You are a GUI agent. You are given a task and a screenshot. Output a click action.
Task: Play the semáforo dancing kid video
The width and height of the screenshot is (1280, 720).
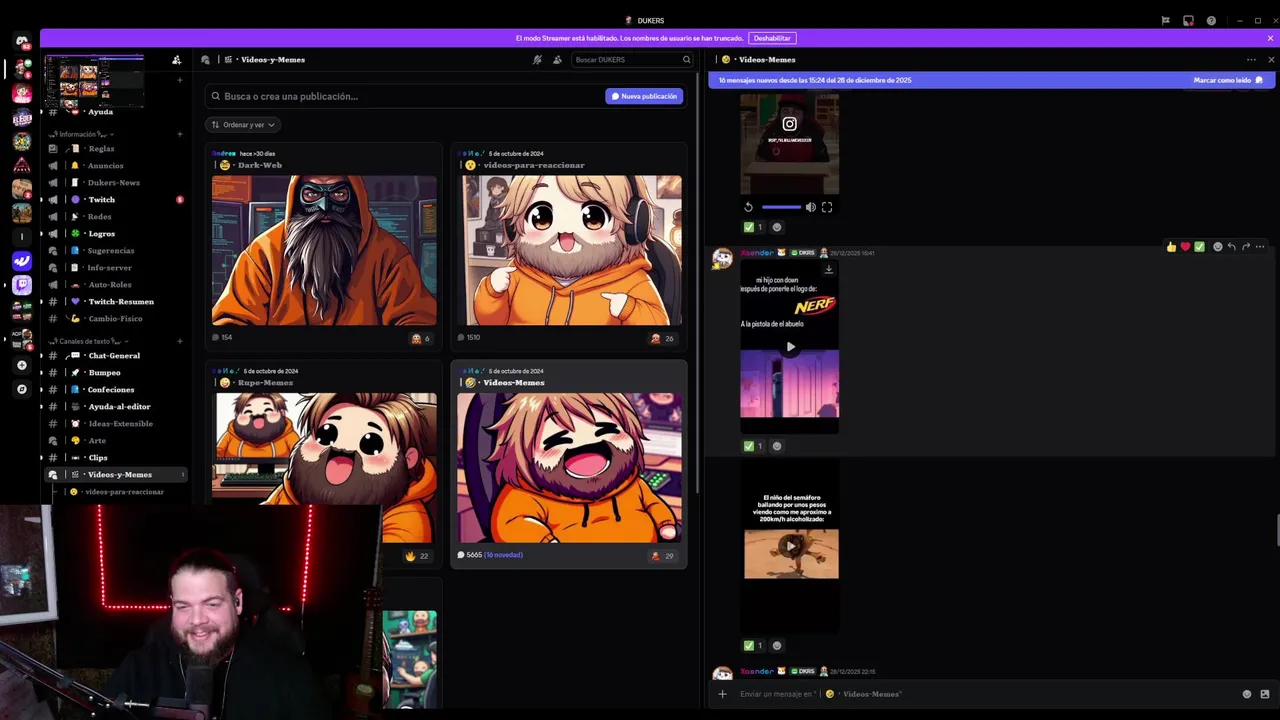point(790,546)
